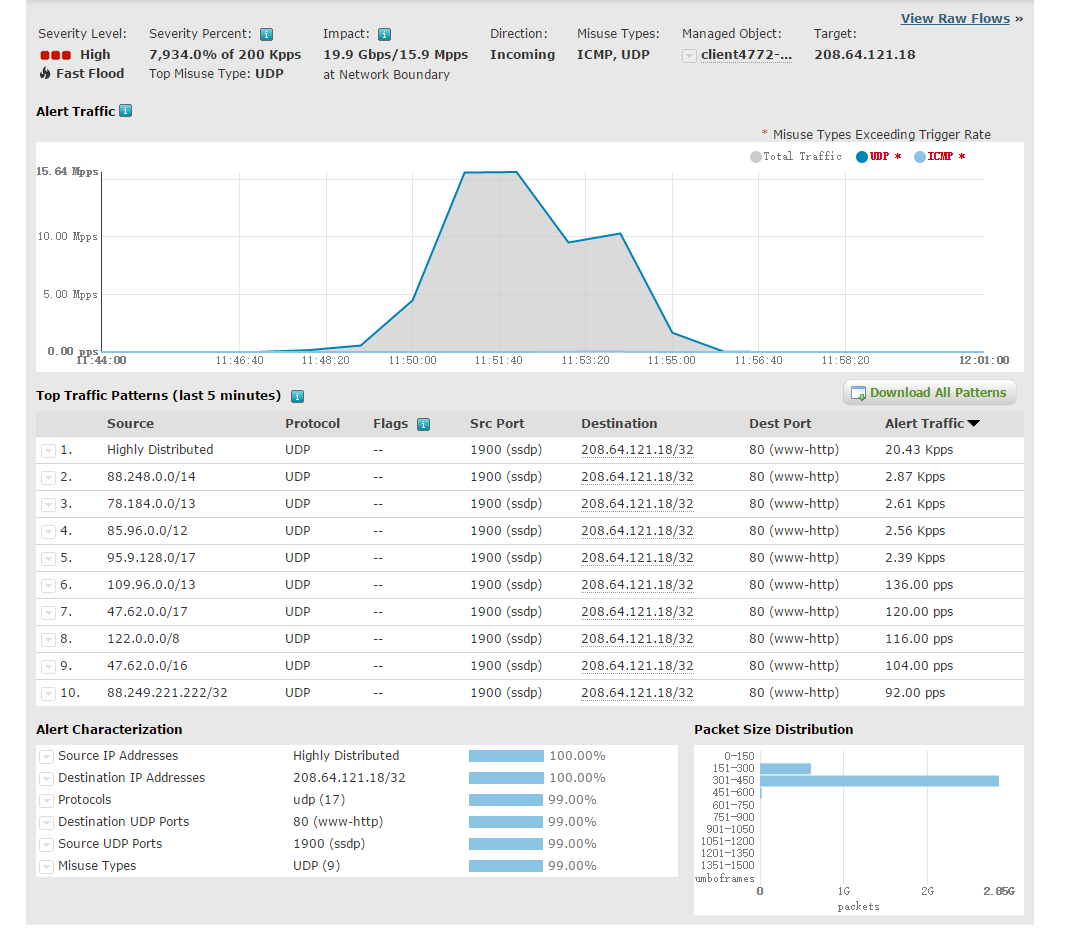The height and width of the screenshot is (932, 1082).
Task: Click the 7,934.0% of 200 Kpps value
Action: pyautogui.click(x=225, y=54)
